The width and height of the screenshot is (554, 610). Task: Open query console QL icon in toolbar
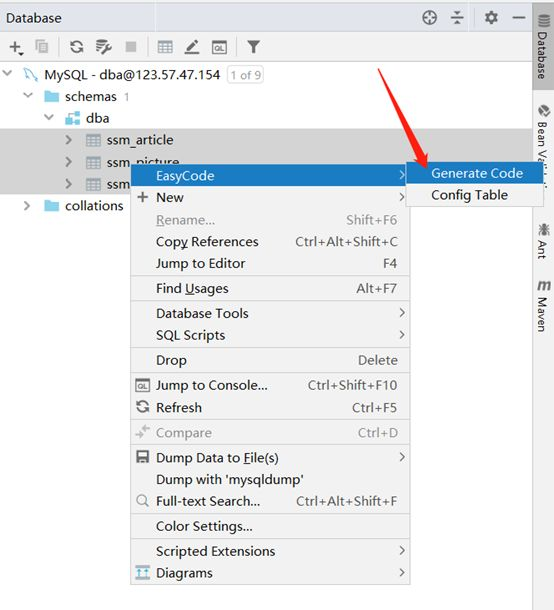click(219, 47)
